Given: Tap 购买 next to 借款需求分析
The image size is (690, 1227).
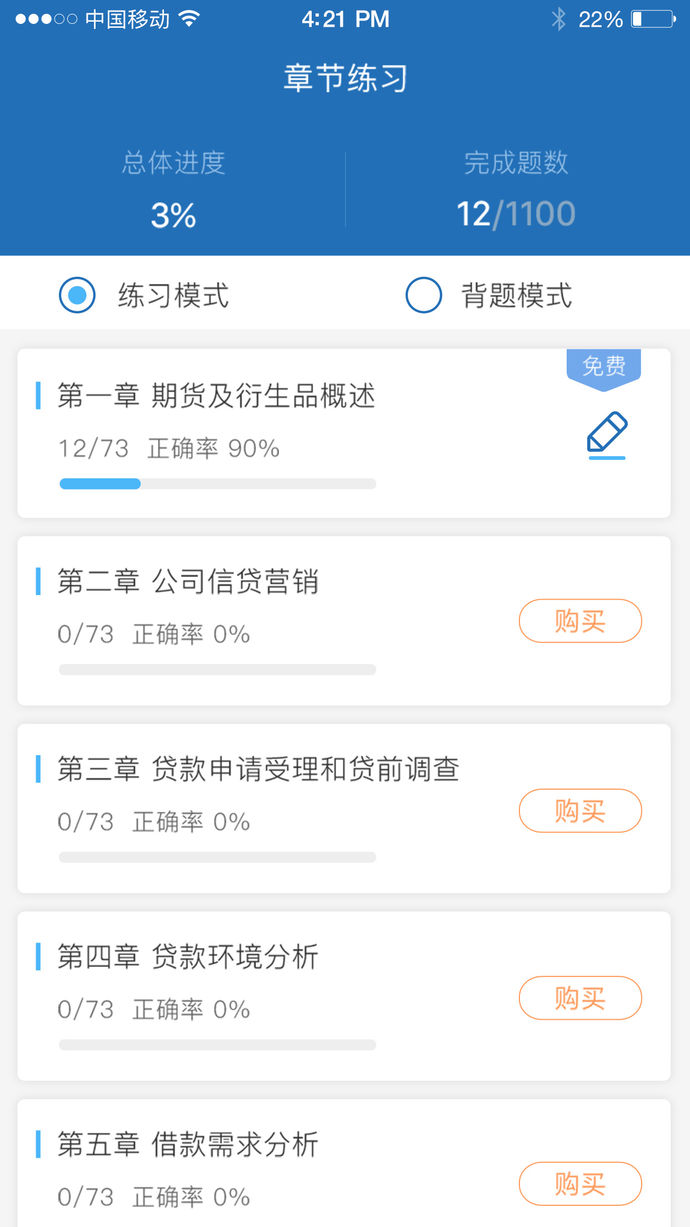Looking at the screenshot, I should point(580,1184).
